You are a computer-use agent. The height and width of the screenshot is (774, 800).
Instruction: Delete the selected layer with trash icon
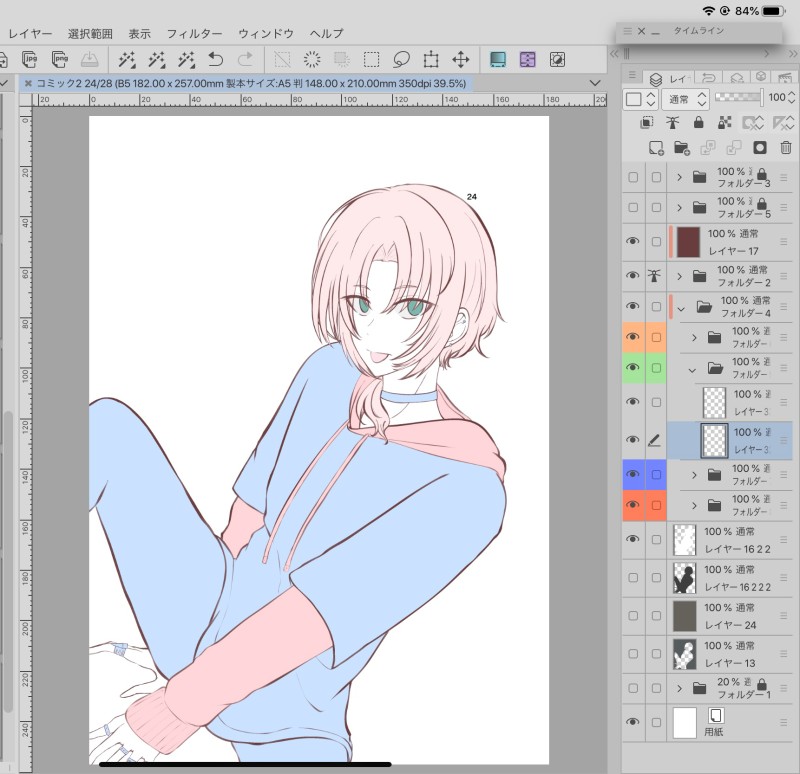786,148
